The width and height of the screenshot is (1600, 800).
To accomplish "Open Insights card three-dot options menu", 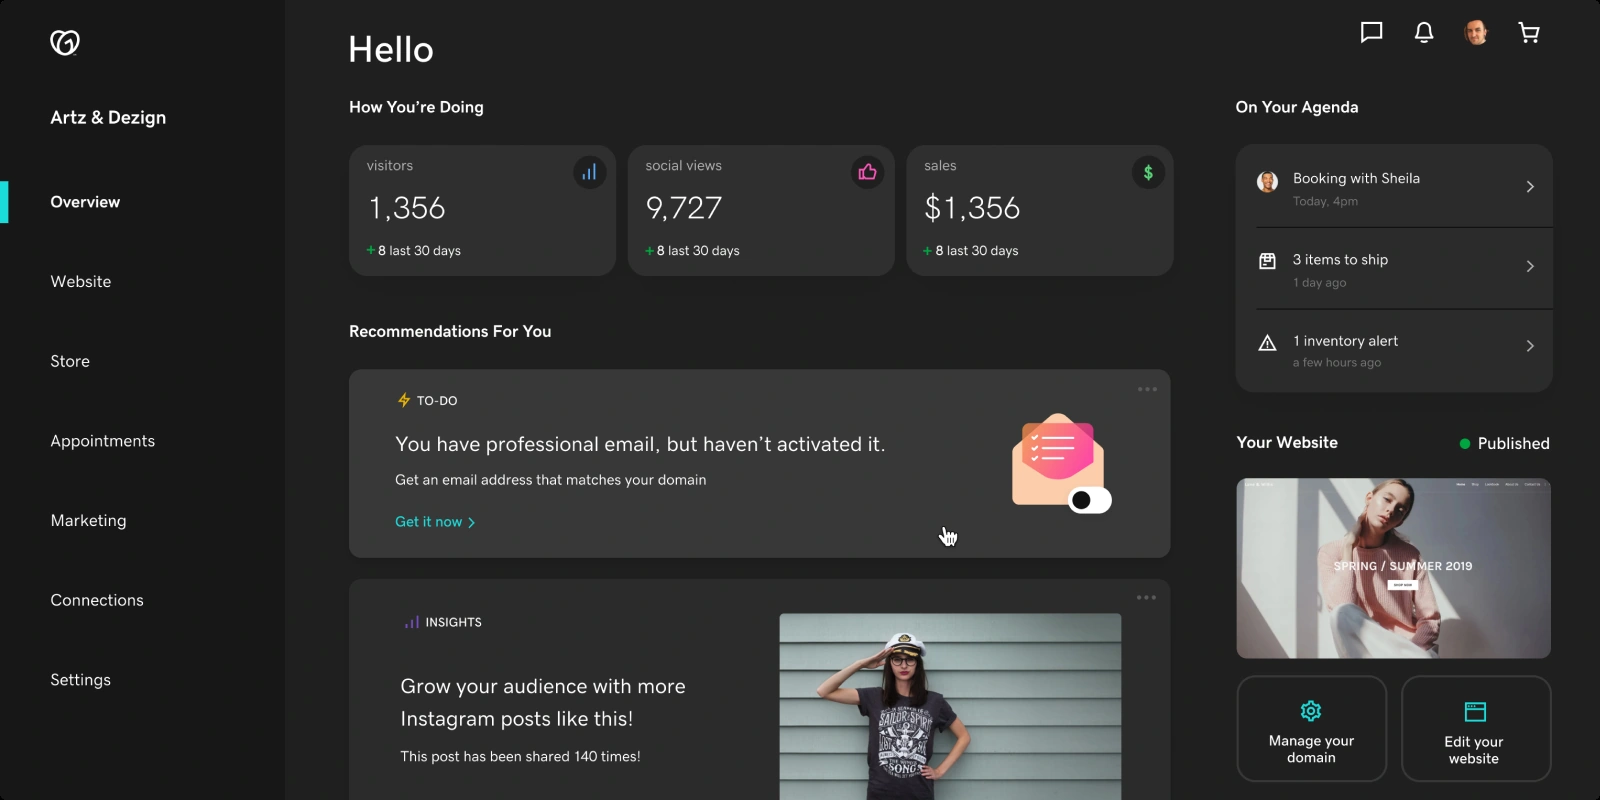I will [x=1146, y=597].
